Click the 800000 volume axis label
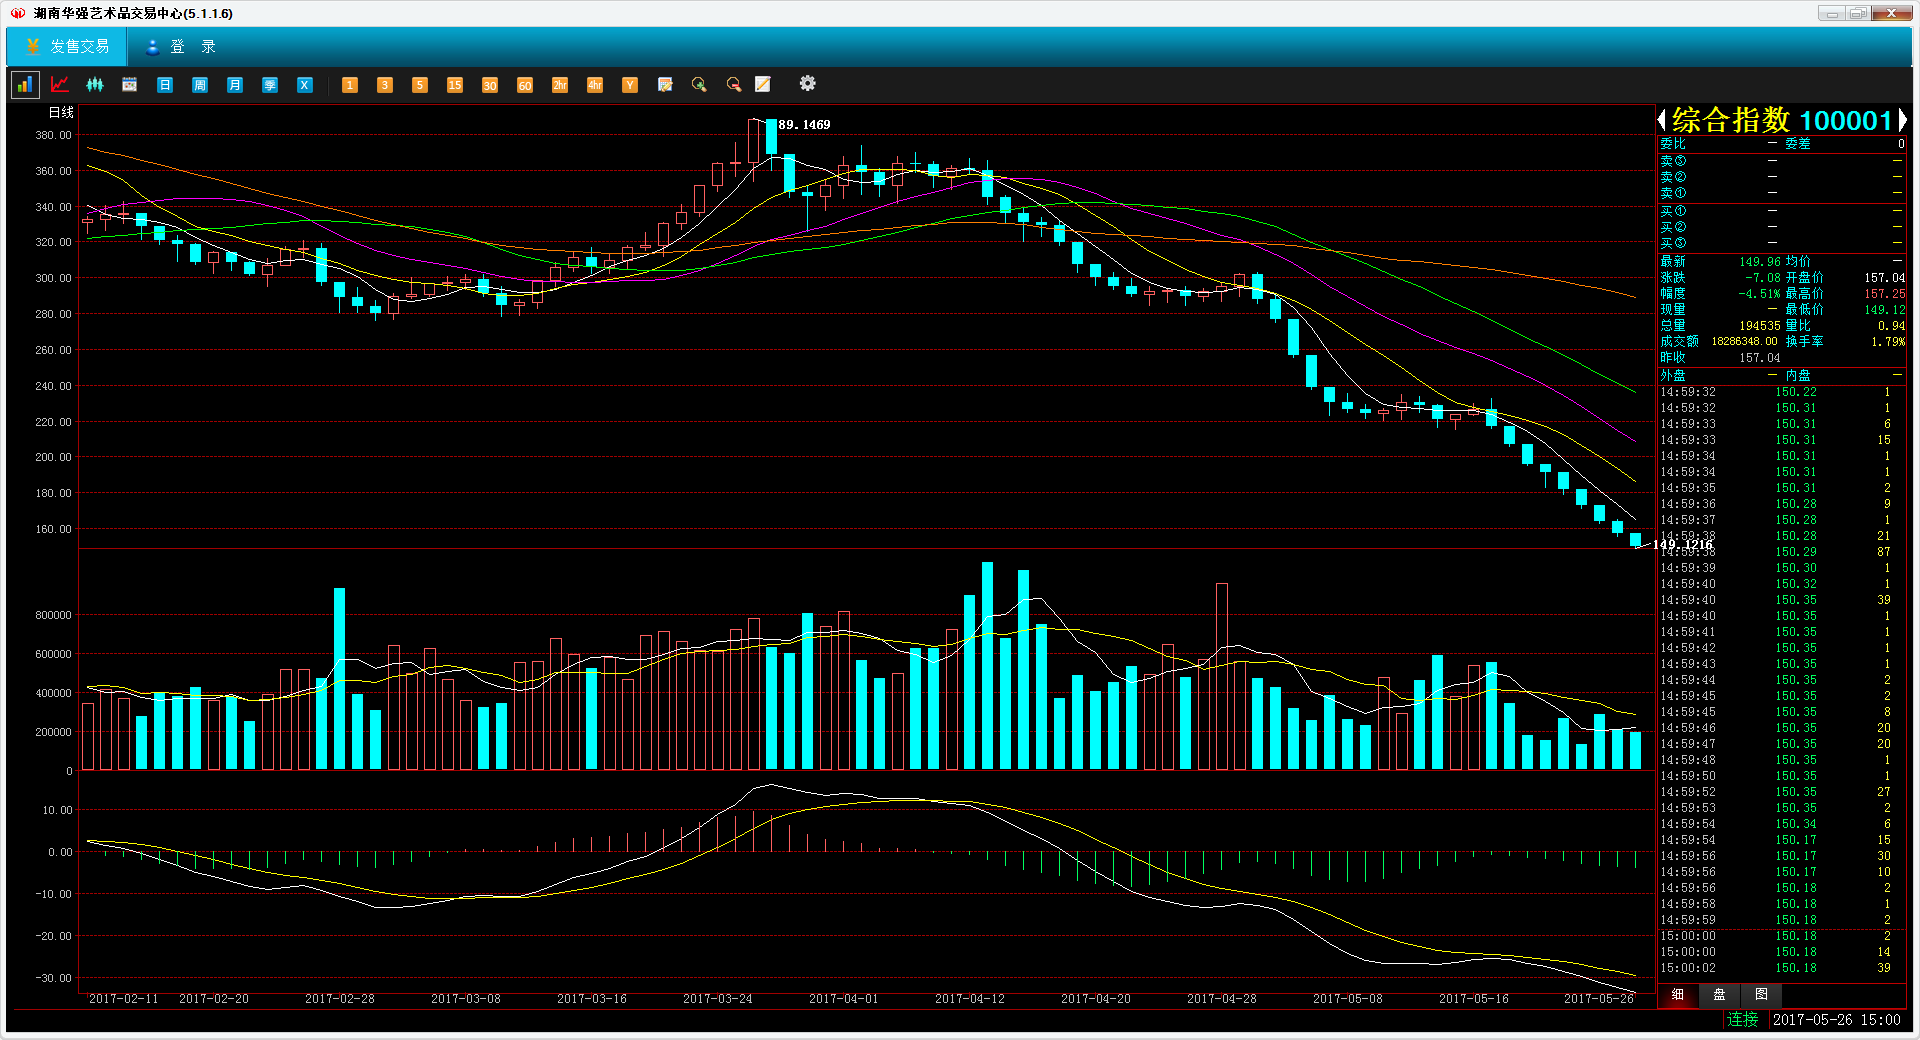This screenshot has height=1040, width=1920. (x=53, y=615)
